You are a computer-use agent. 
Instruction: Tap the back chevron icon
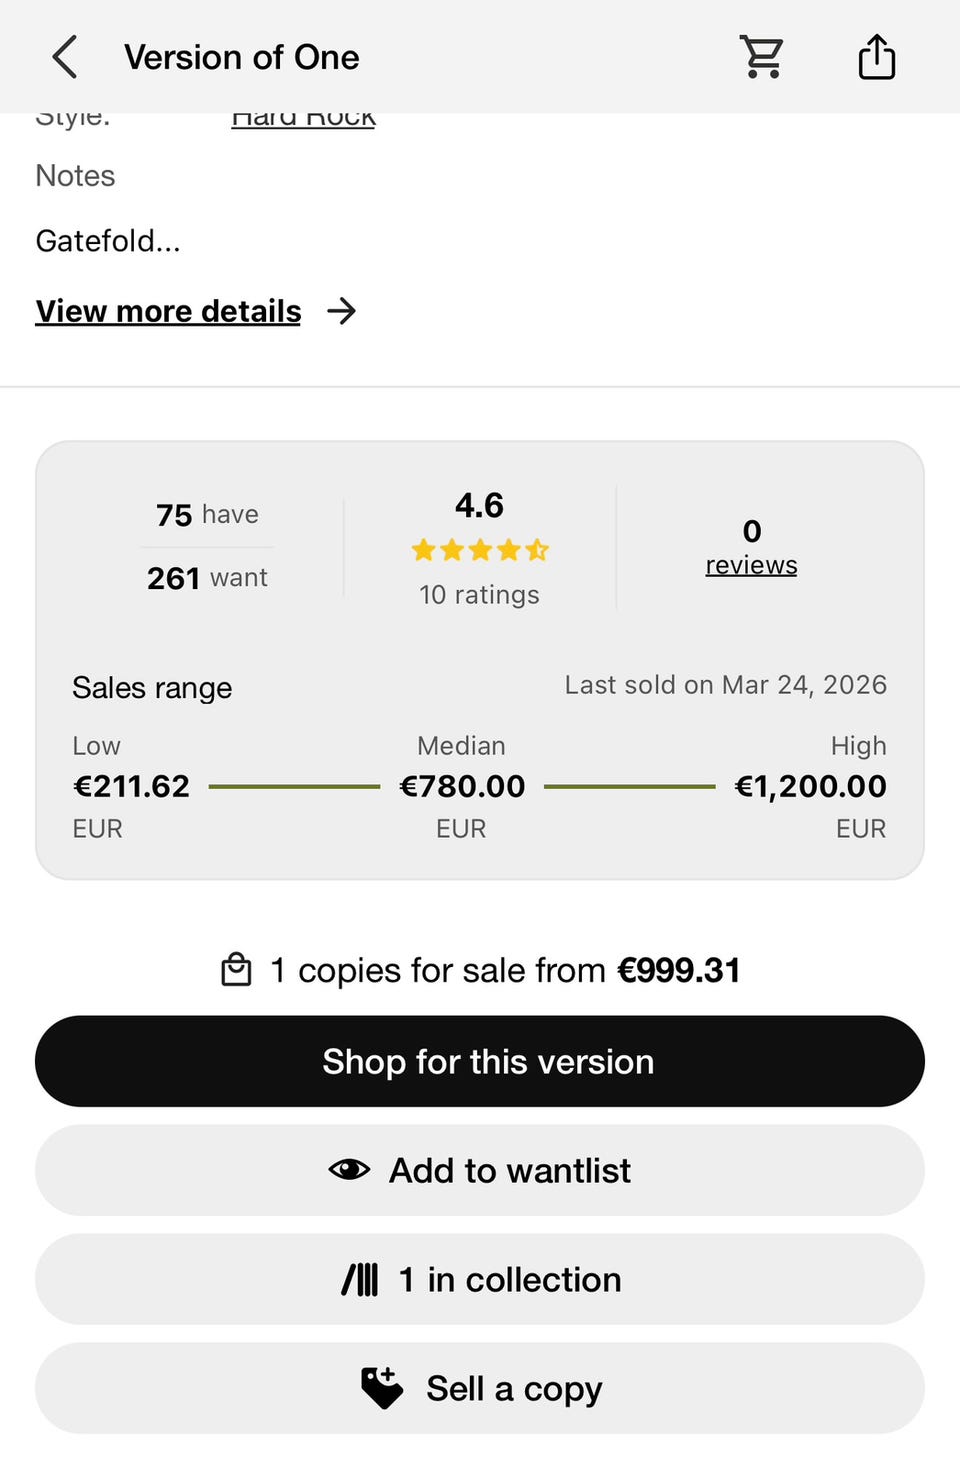pyautogui.click(x=65, y=57)
